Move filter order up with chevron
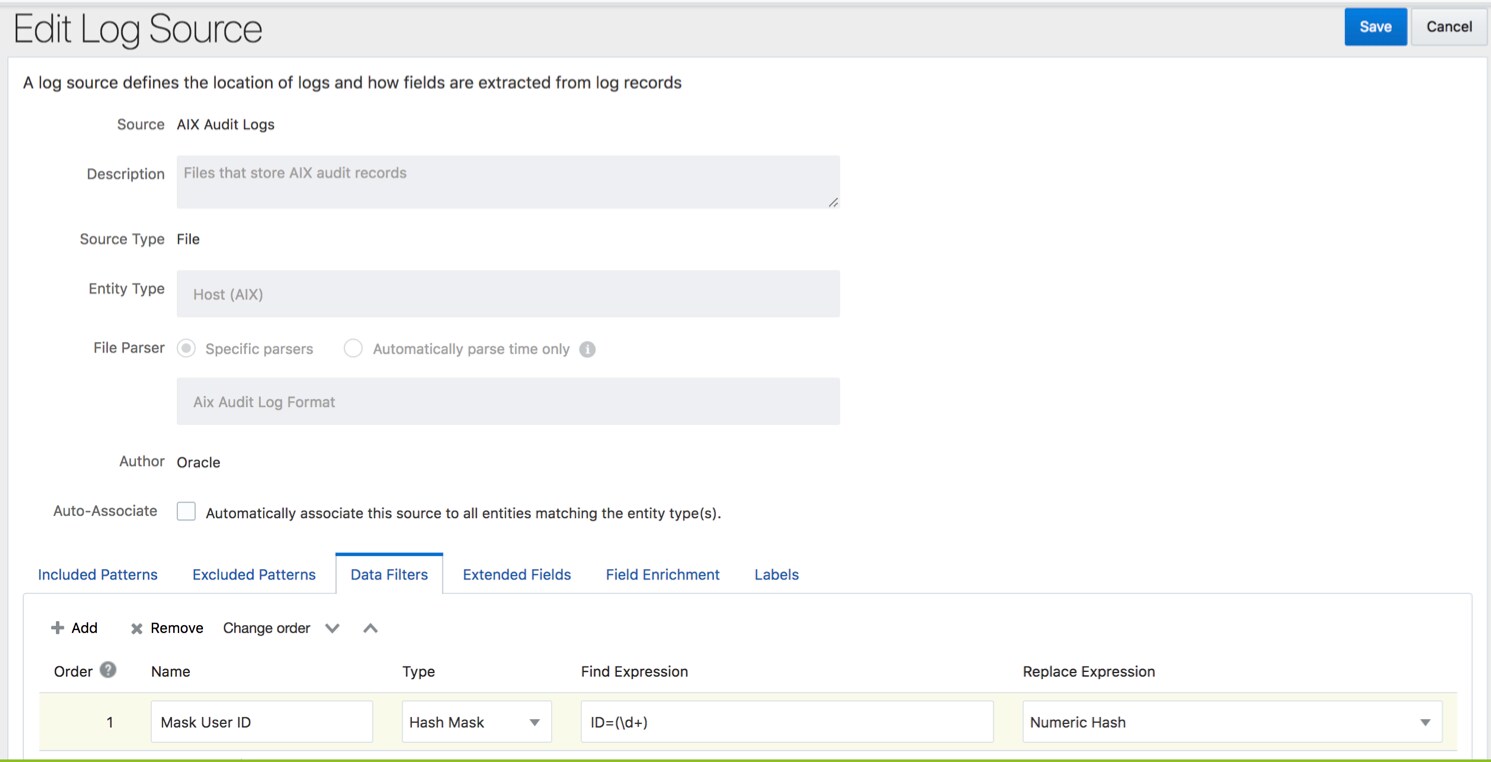1491x762 pixels. click(370, 628)
